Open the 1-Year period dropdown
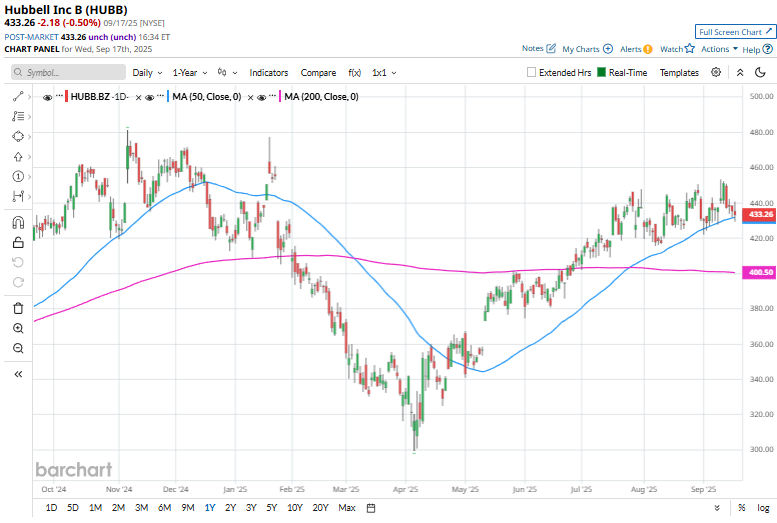 (190, 72)
